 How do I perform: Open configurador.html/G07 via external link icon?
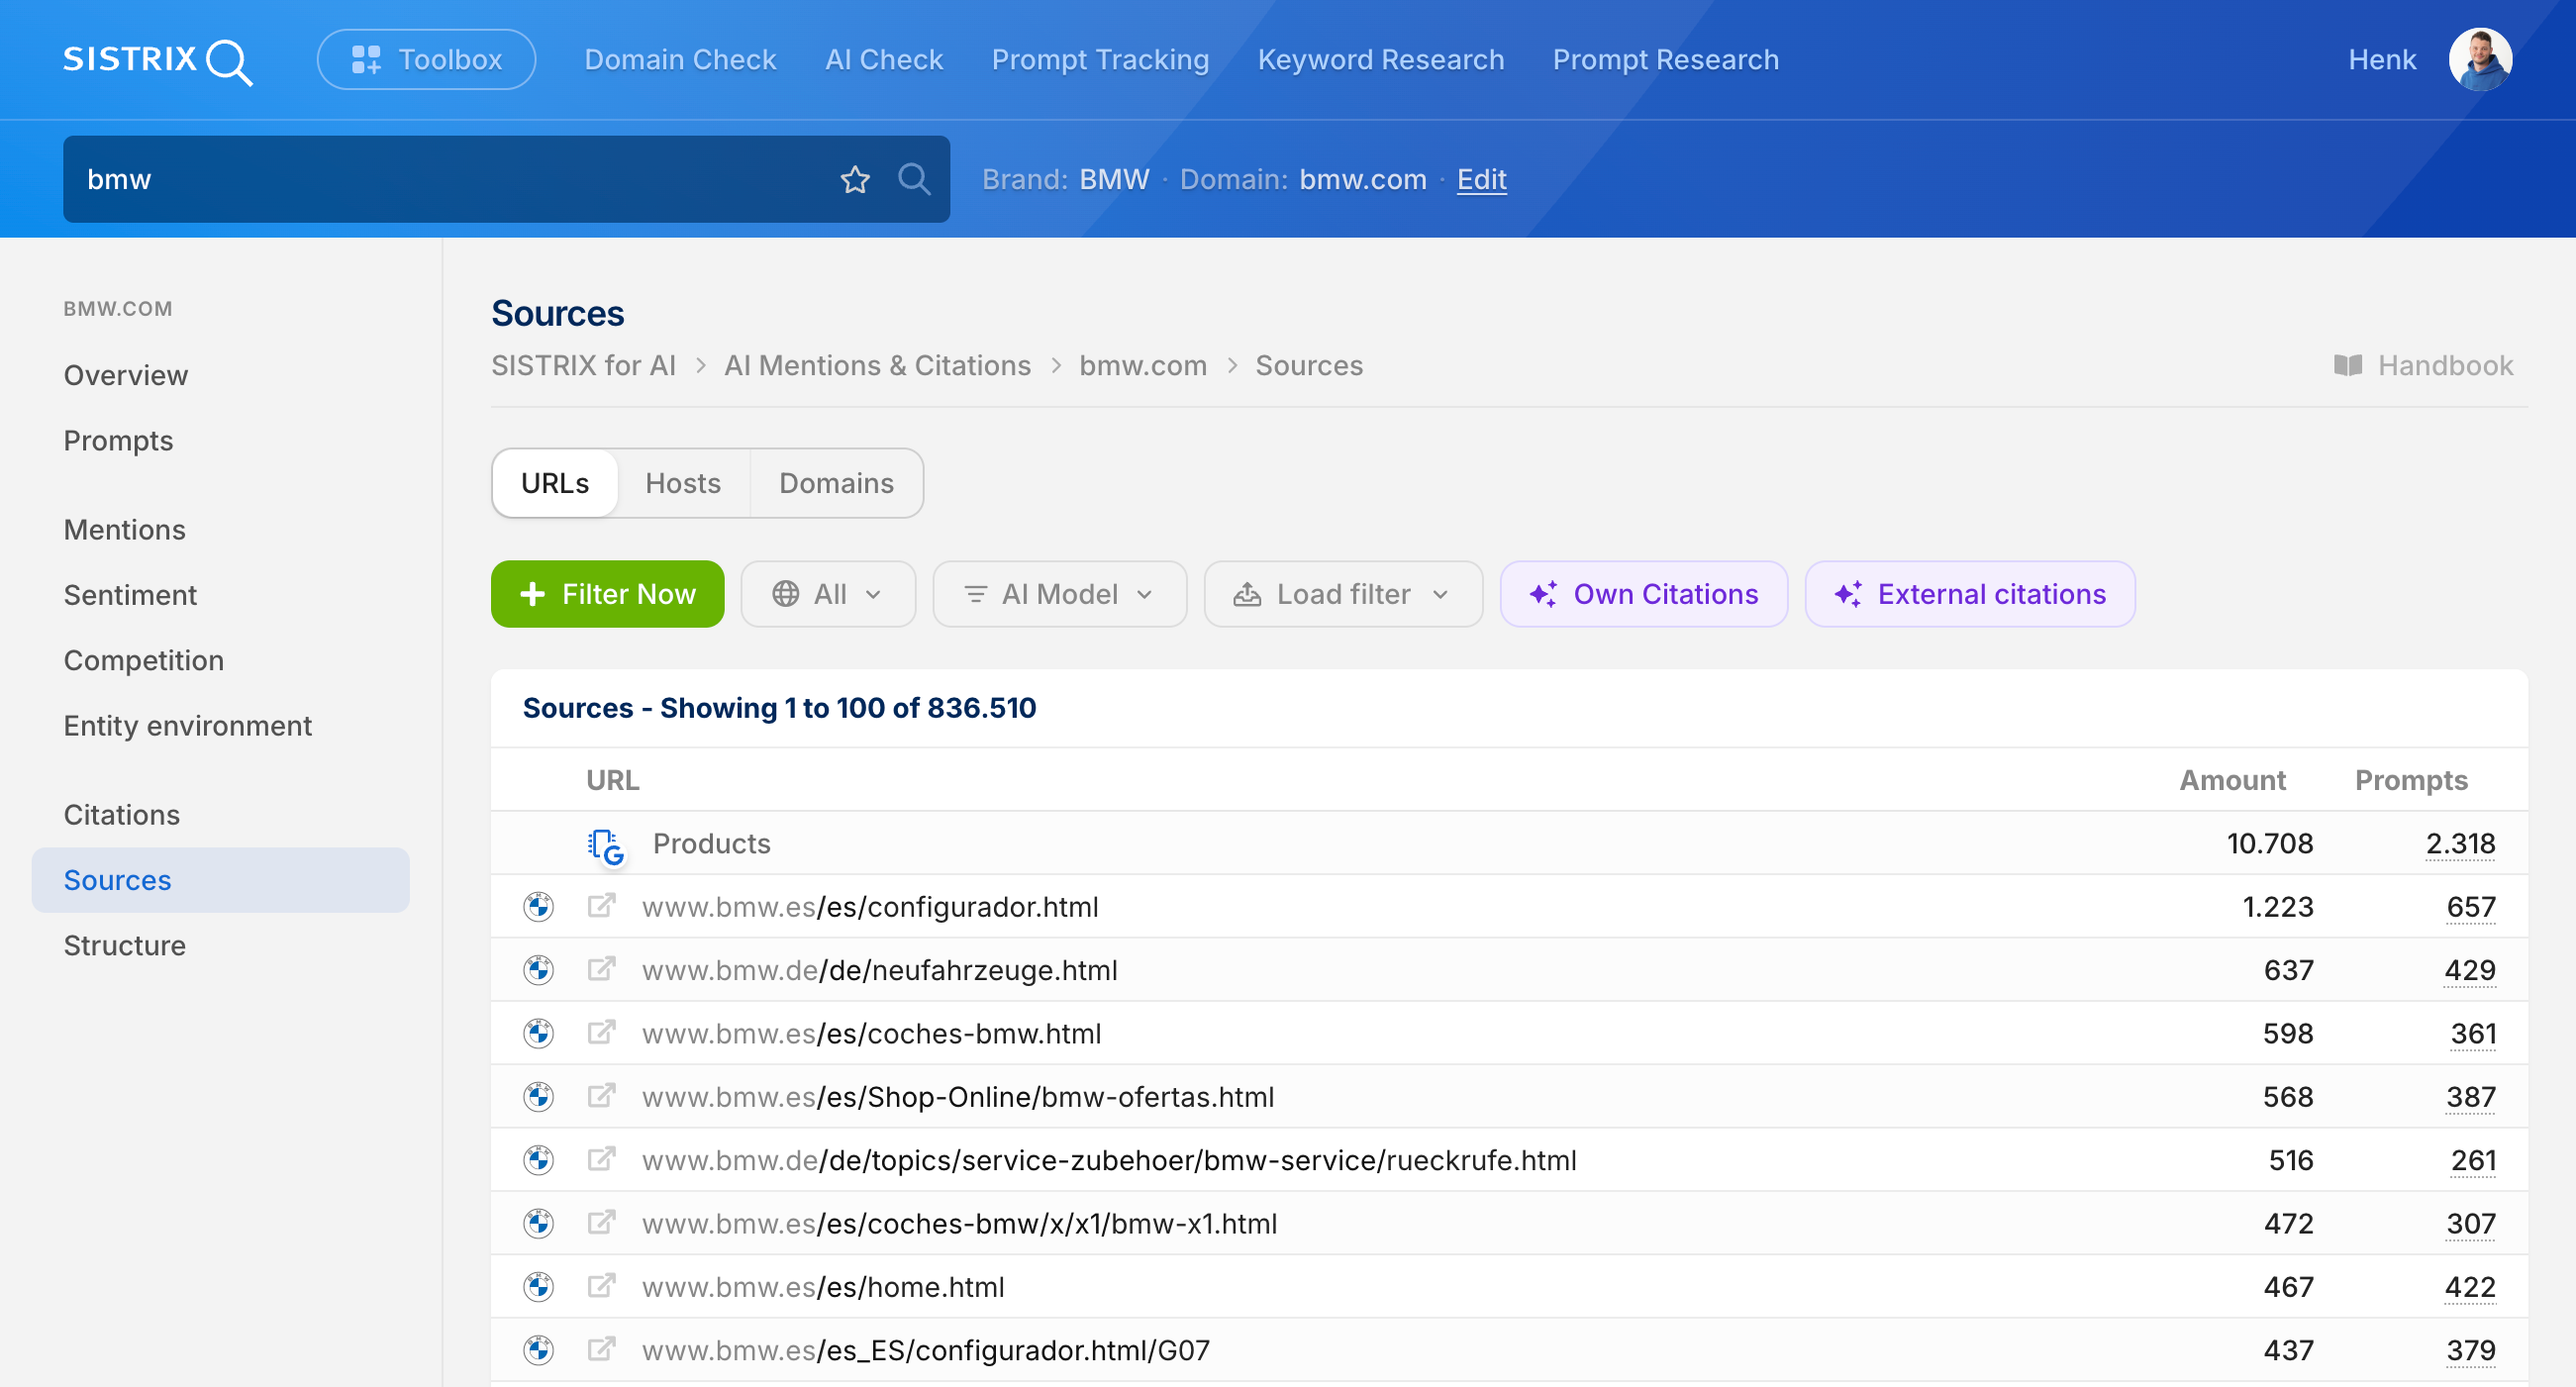601,1349
